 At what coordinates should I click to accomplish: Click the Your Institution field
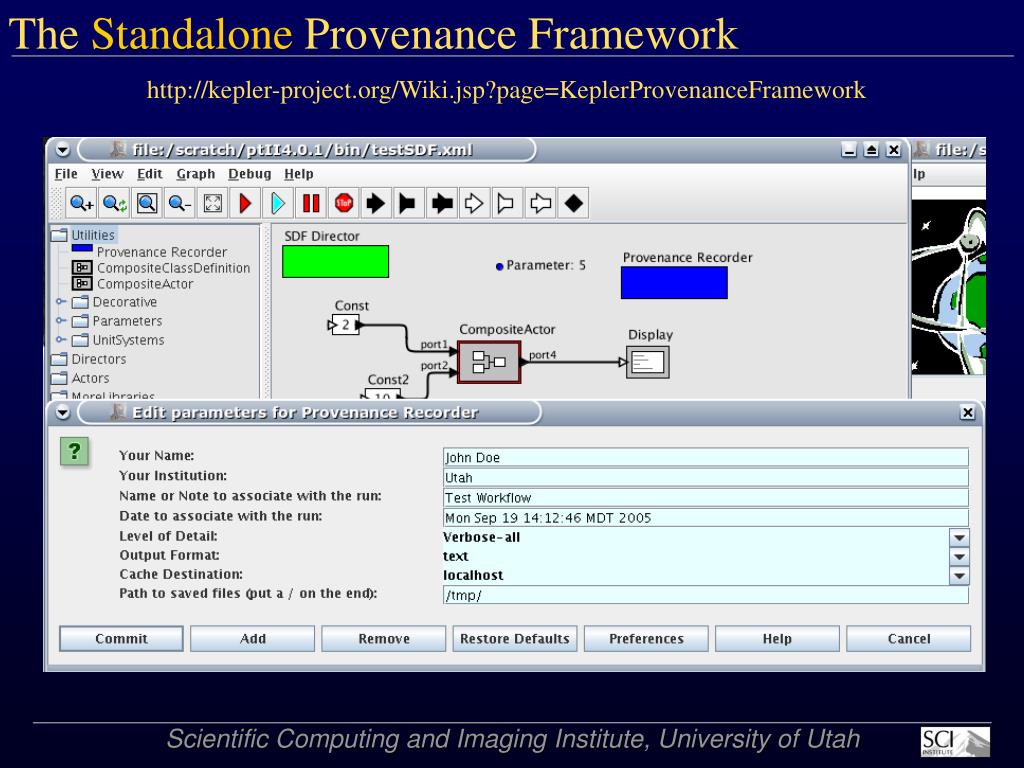705,478
